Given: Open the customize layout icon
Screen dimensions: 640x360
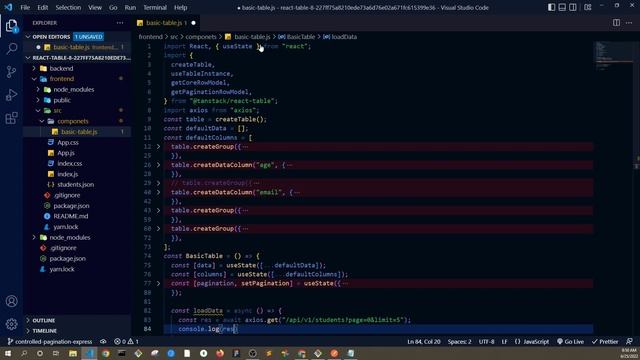Looking at the screenshot, I should (x=588, y=7).
